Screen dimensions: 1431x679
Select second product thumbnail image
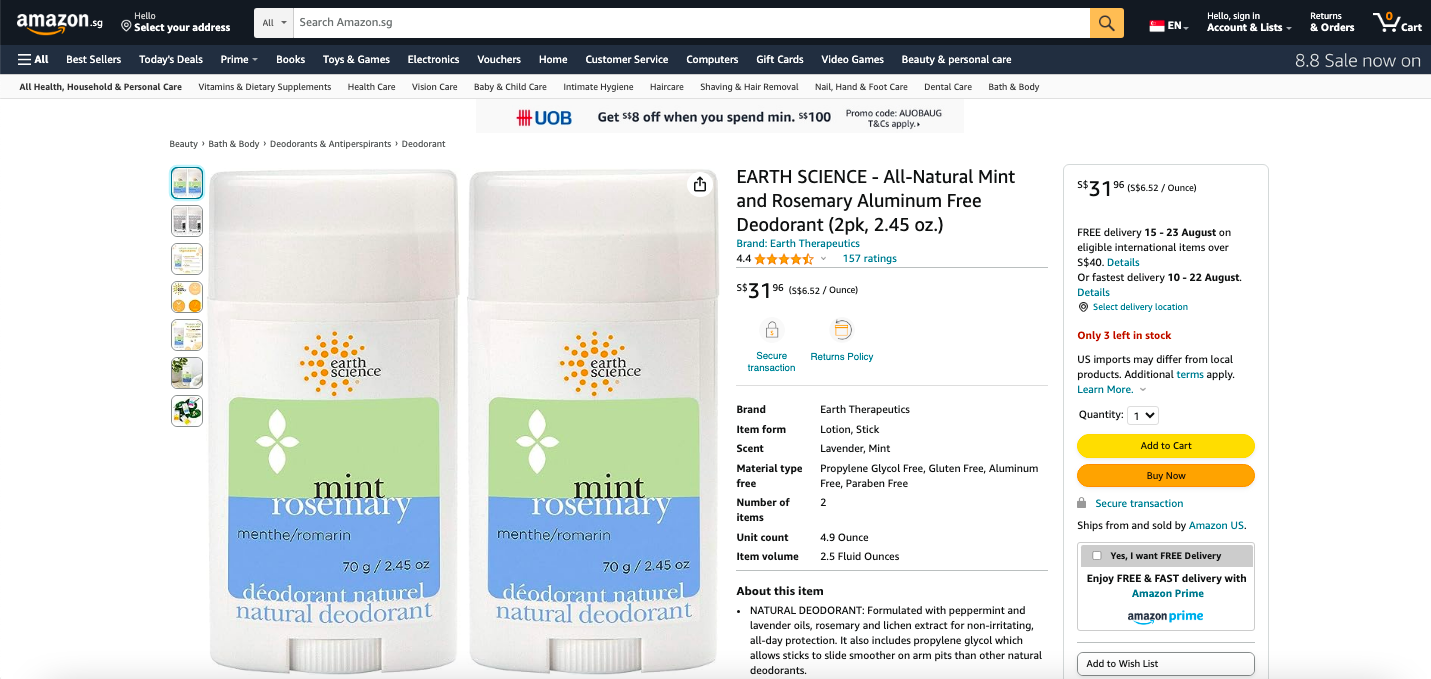(x=187, y=221)
